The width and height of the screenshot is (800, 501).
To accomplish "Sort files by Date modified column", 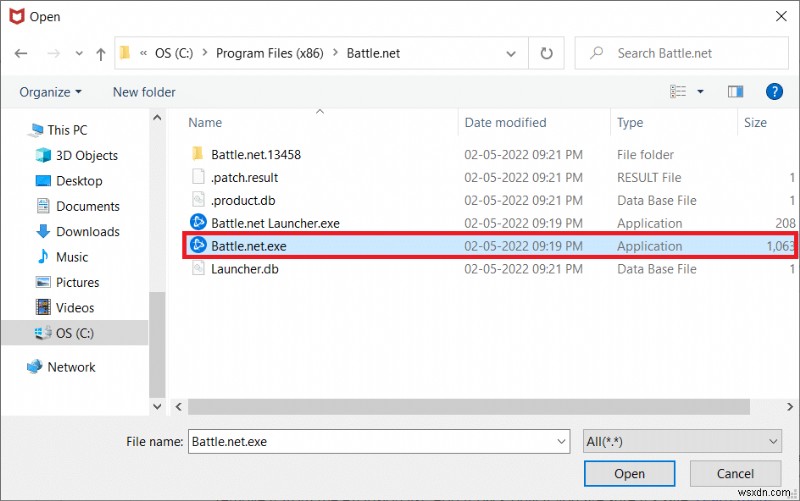I will (x=506, y=123).
